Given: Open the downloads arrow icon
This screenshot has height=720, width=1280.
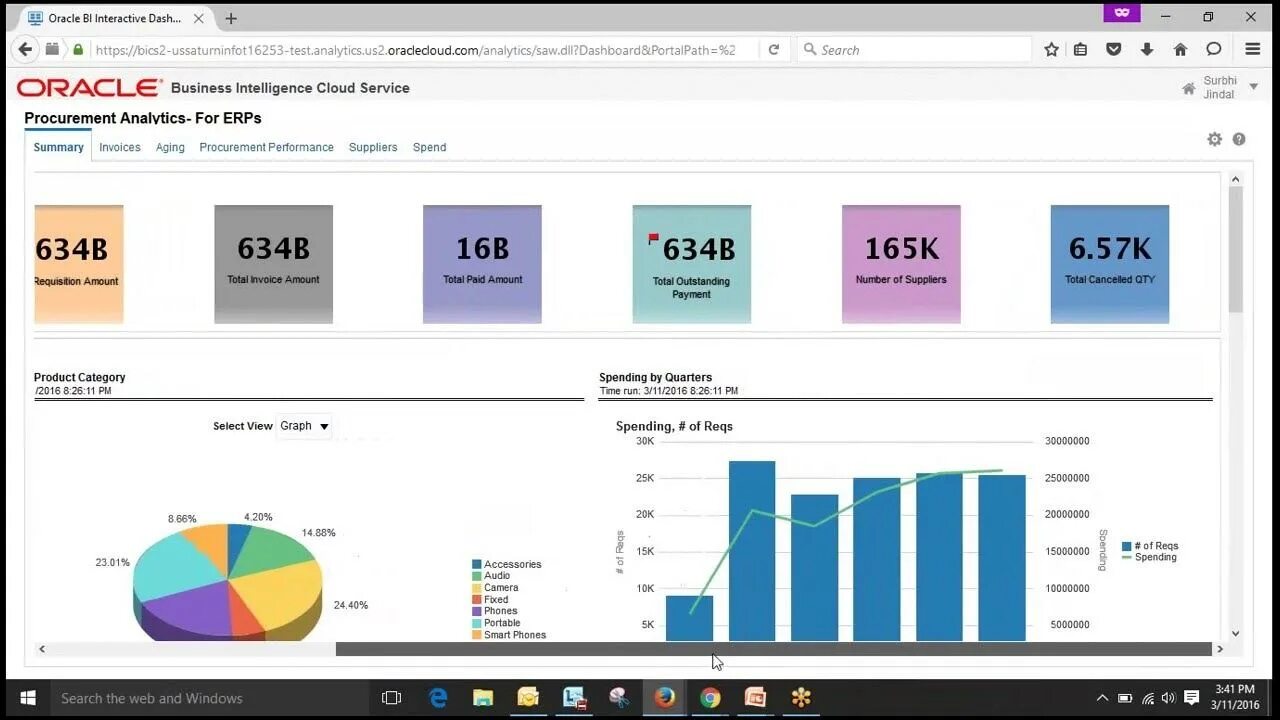Looking at the screenshot, I should tap(1147, 49).
